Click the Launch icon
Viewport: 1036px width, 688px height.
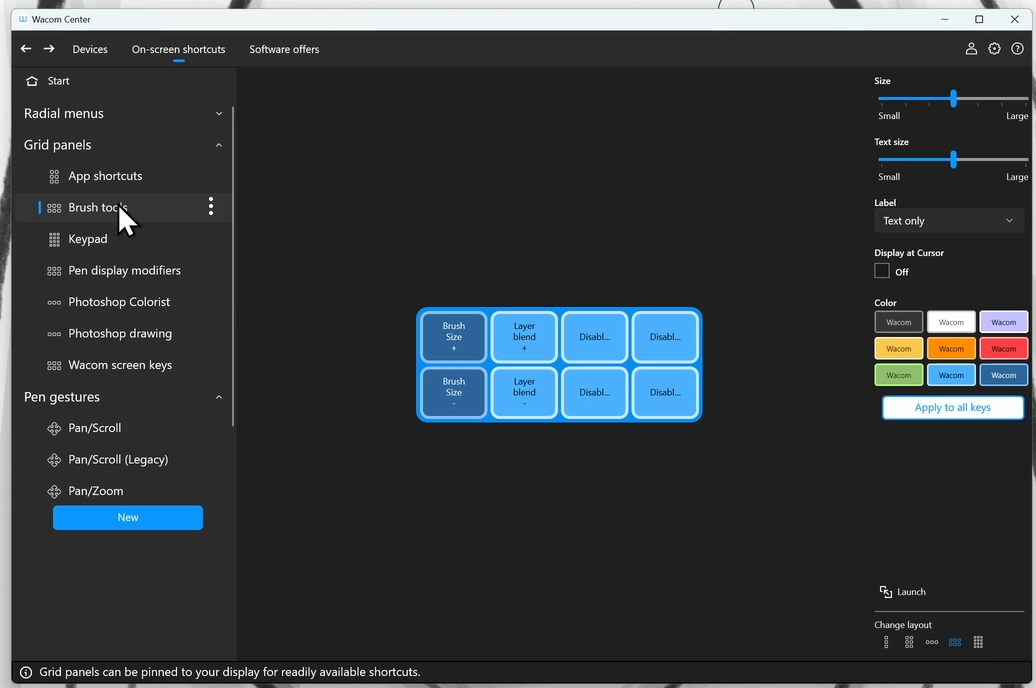tap(886, 592)
